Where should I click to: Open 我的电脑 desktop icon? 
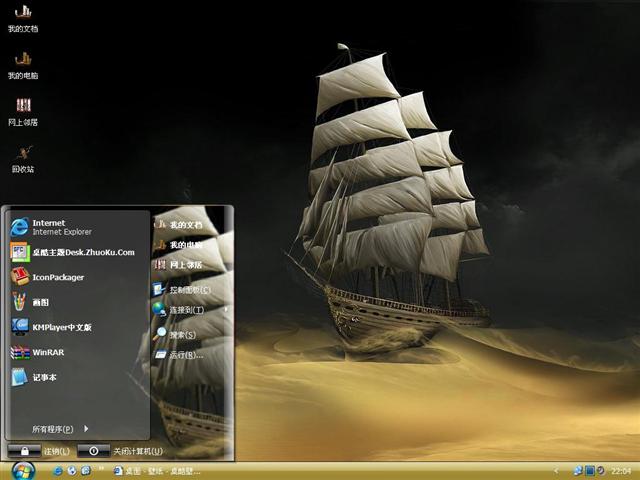pos(23,65)
